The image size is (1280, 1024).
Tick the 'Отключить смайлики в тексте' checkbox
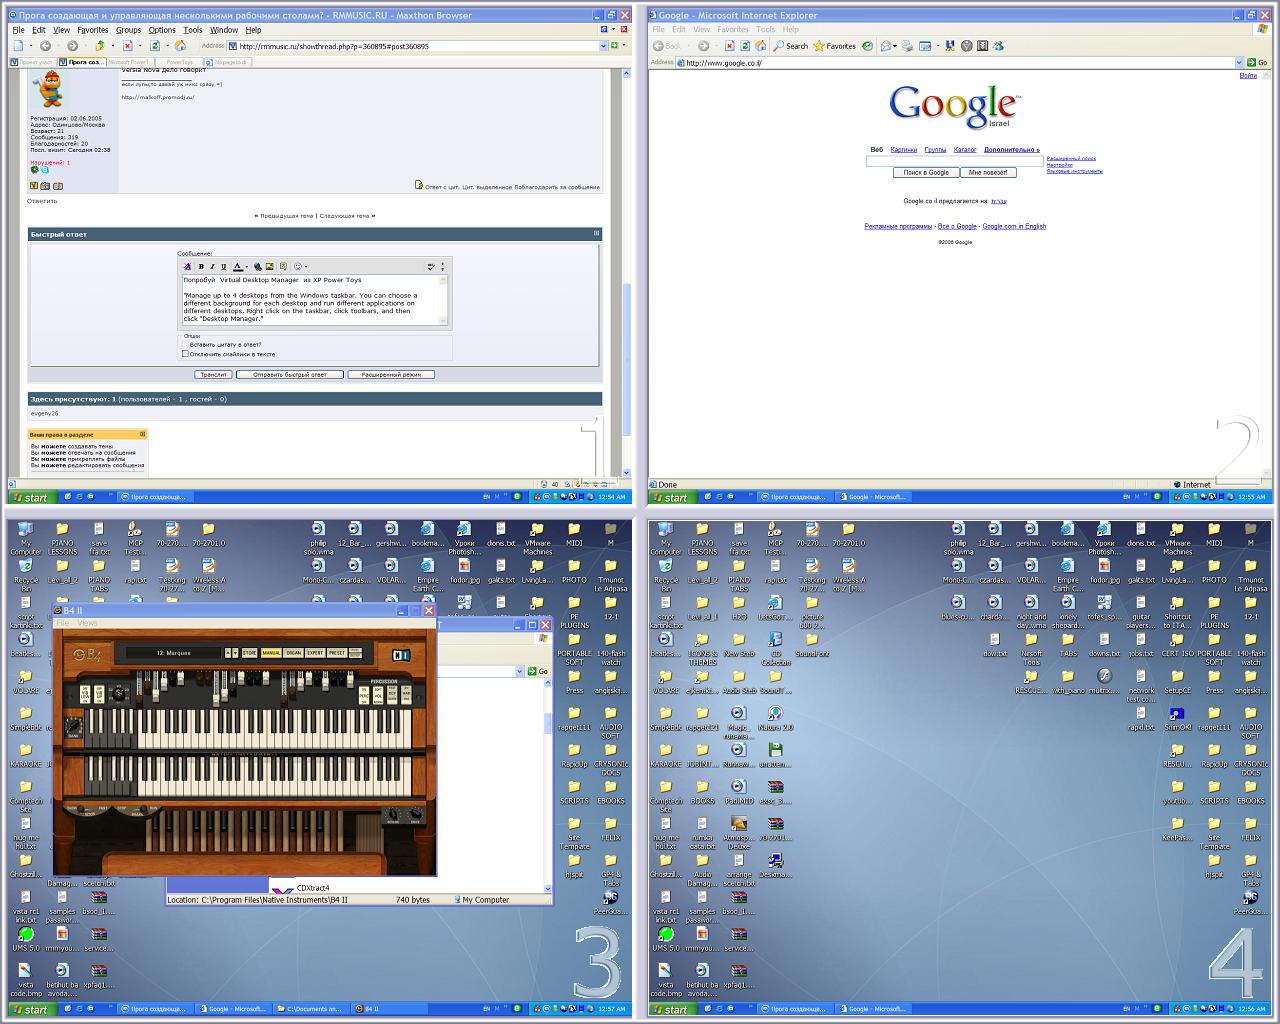pos(185,354)
